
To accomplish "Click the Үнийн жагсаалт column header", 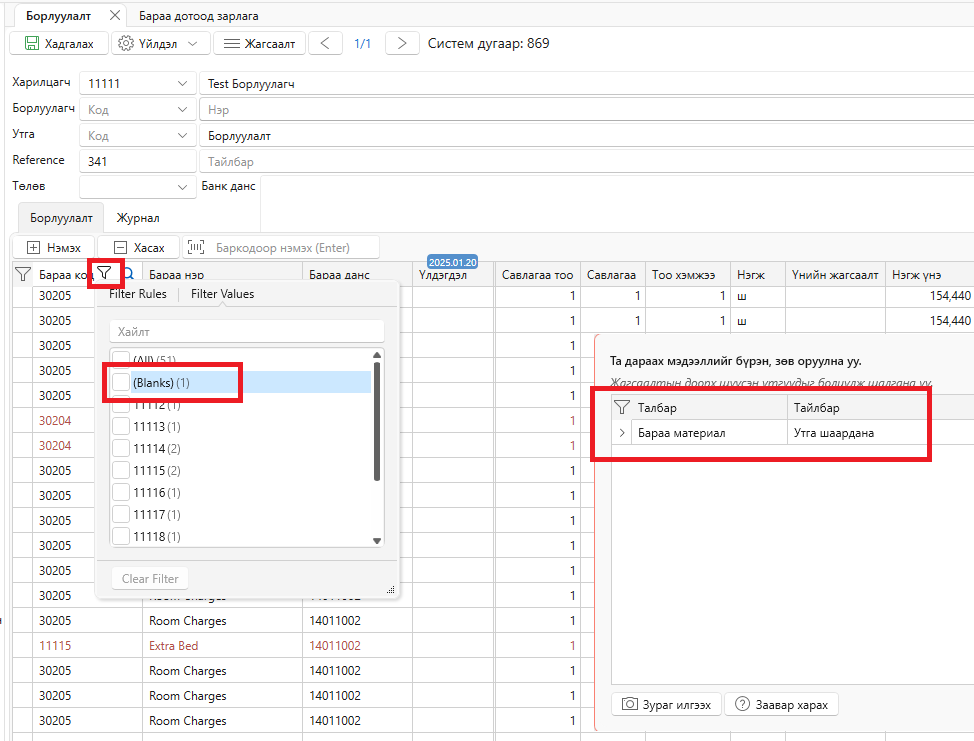I will tap(835, 275).
